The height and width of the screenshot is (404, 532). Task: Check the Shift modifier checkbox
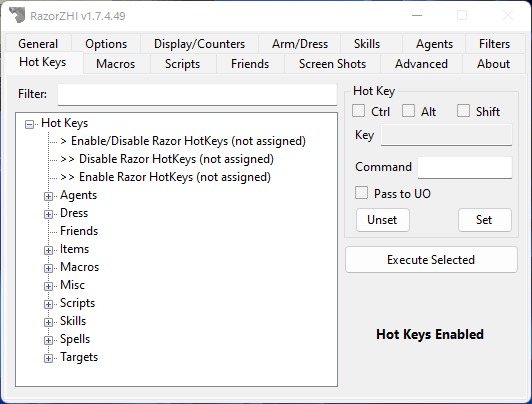coord(463,111)
